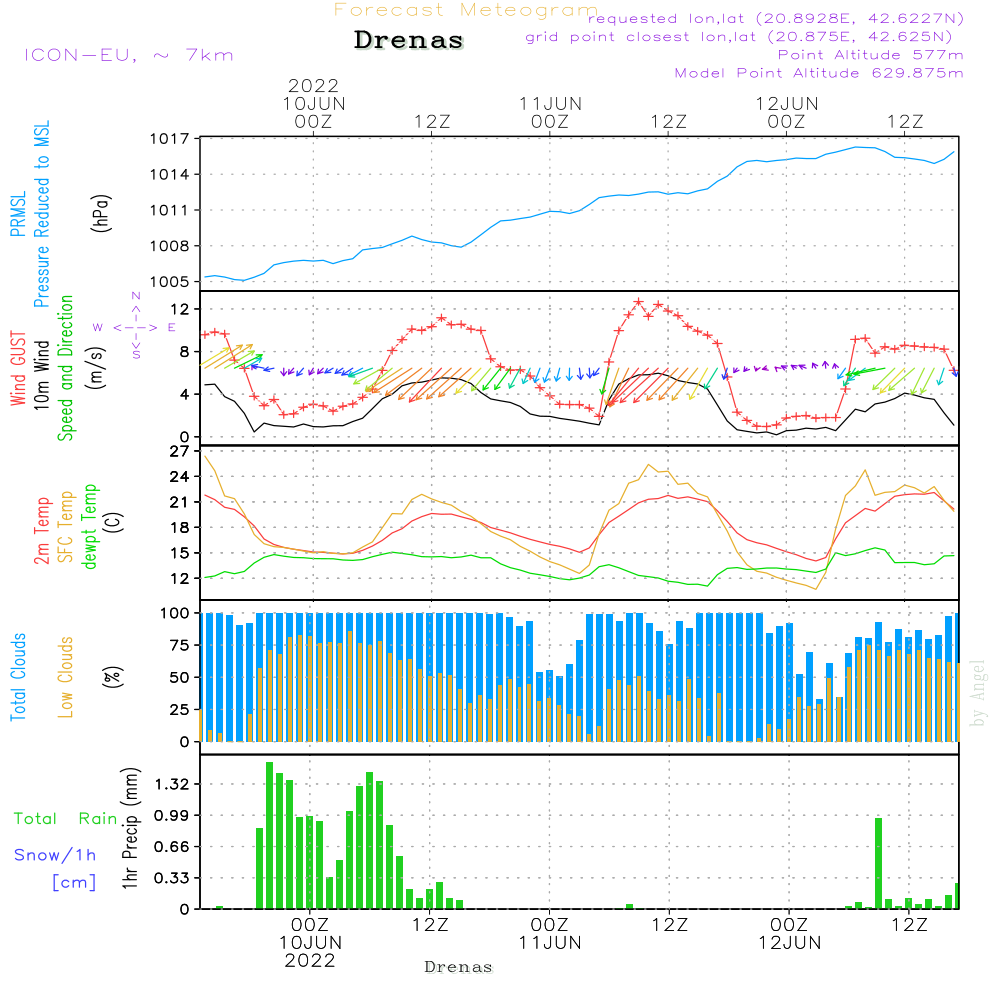Select the 'Point Altitude 577m' text
This screenshot has width=1000, height=1000.
point(871,55)
